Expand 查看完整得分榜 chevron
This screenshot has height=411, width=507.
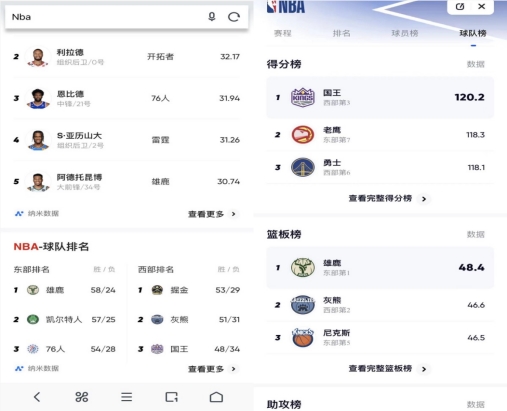(424, 199)
